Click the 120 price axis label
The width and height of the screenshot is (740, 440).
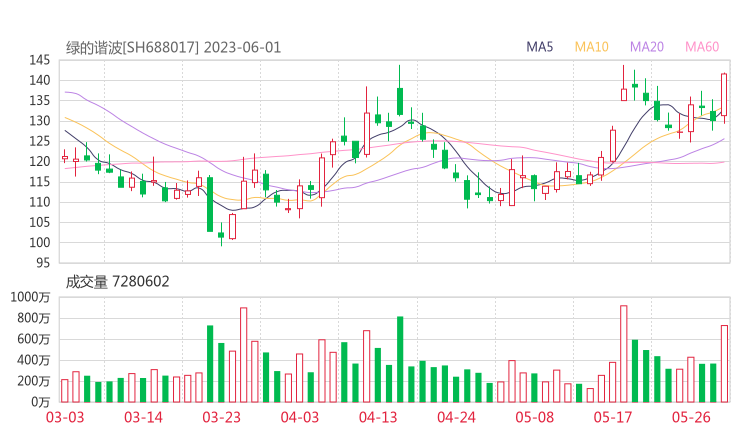[39, 161]
